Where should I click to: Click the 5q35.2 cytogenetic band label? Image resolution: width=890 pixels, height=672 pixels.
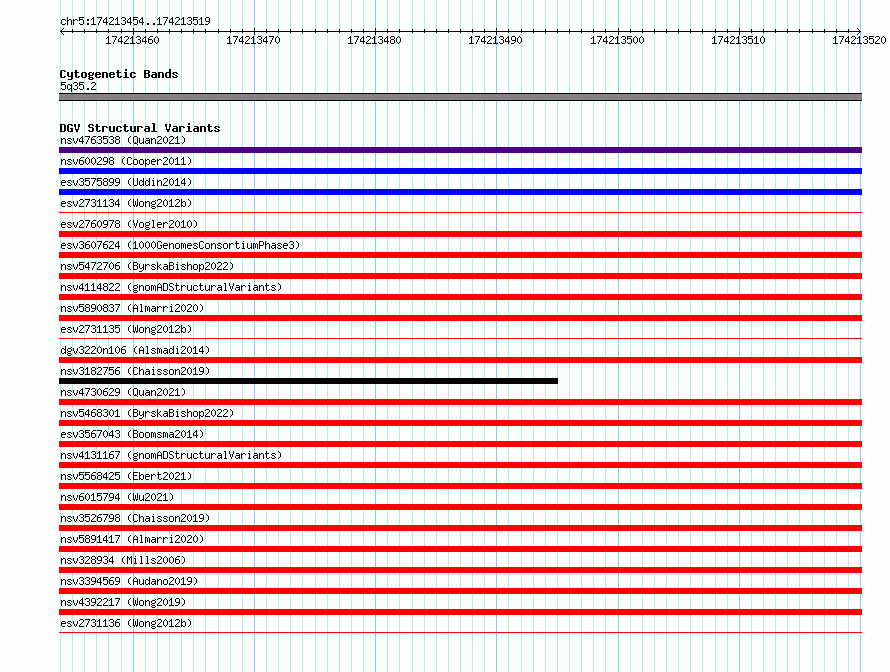coord(78,86)
